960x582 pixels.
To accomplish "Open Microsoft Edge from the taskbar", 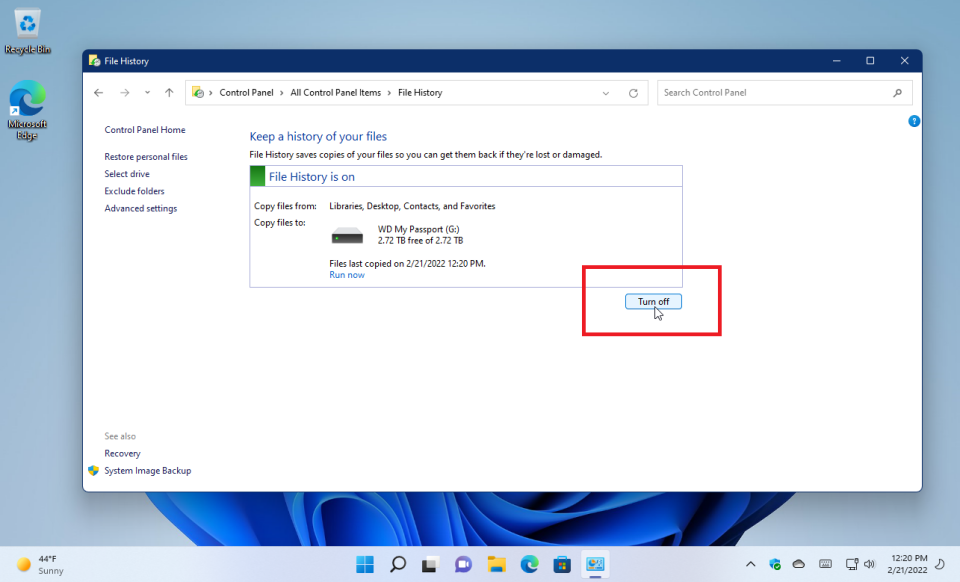I will (x=529, y=563).
